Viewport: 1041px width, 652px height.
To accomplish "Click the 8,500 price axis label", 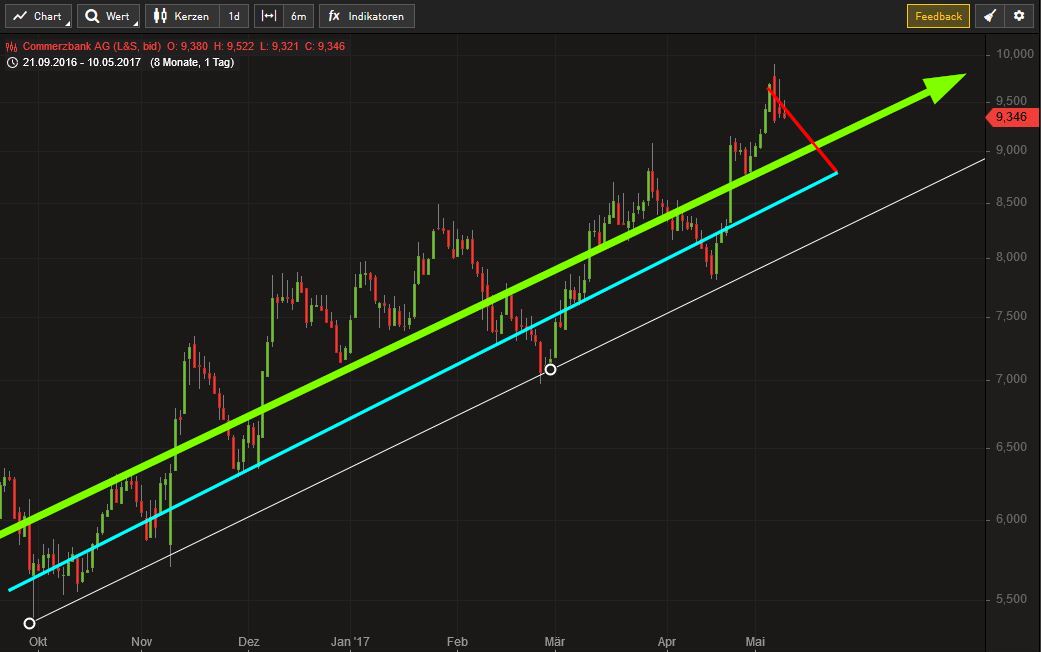I will (x=1010, y=202).
